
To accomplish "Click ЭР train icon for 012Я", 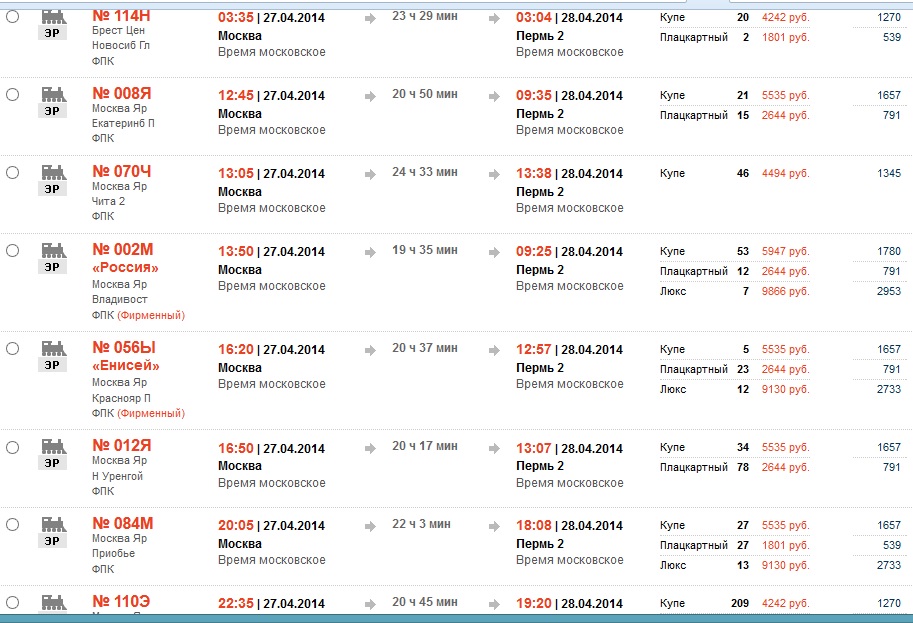I will tap(52, 453).
